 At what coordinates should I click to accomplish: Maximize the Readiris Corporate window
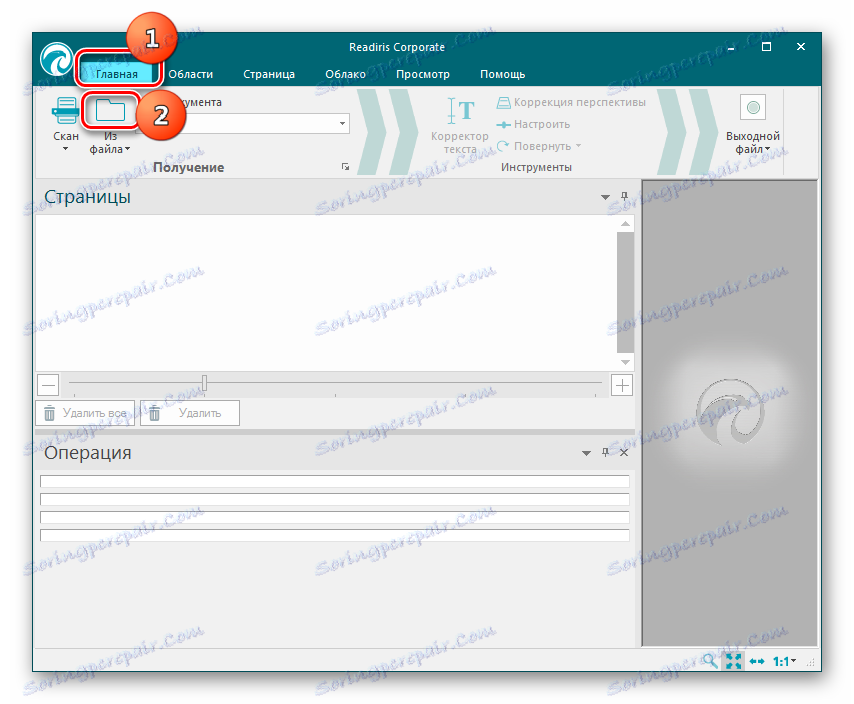tap(766, 47)
